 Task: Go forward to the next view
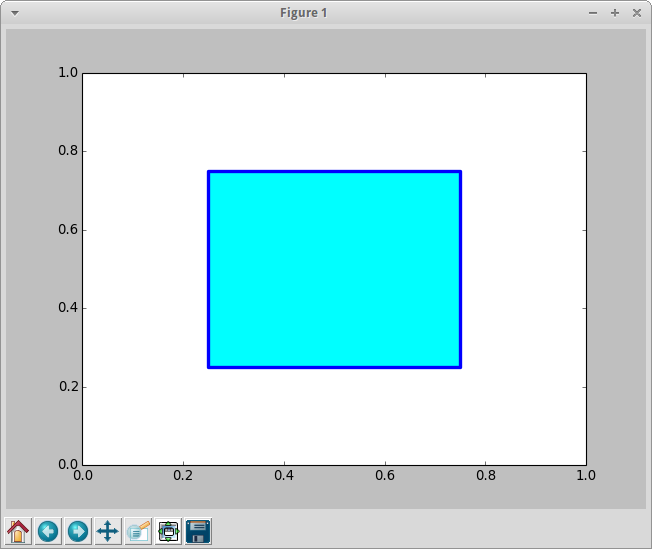[x=78, y=531]
